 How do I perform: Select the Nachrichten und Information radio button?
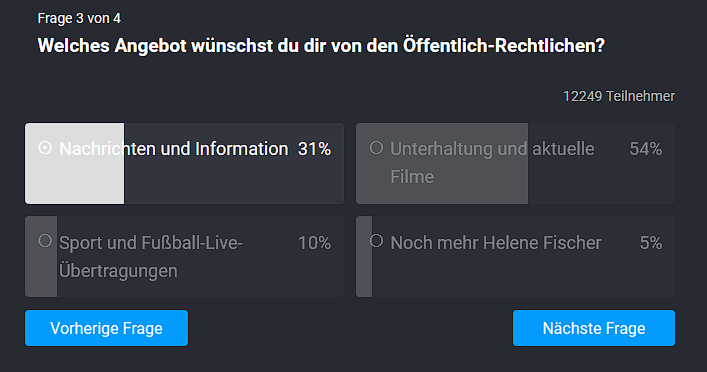pyautogui.click(x=45, y=147)
